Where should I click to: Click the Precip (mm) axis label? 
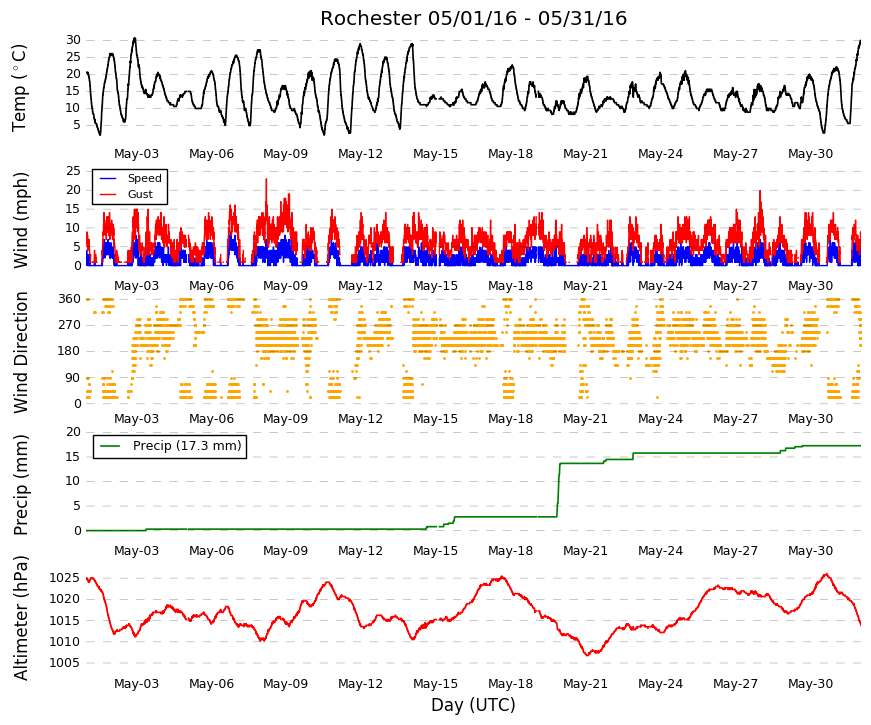click(20, 485)
